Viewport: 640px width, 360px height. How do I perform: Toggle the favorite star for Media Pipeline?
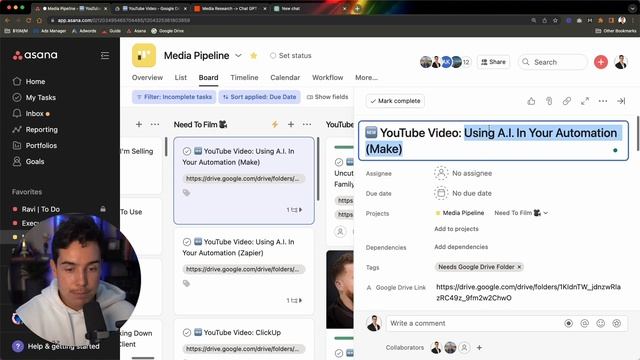[253, 56]
